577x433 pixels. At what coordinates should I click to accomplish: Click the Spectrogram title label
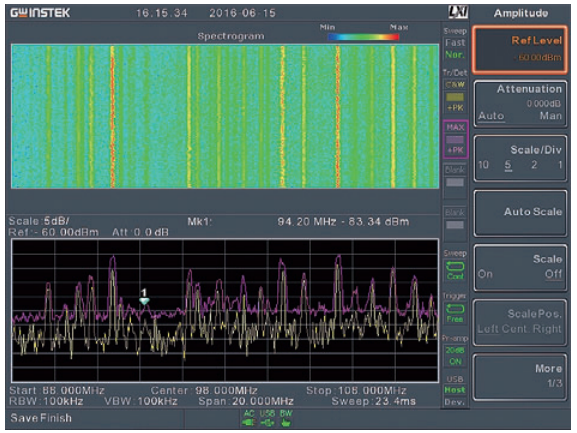tap(231, 36)
